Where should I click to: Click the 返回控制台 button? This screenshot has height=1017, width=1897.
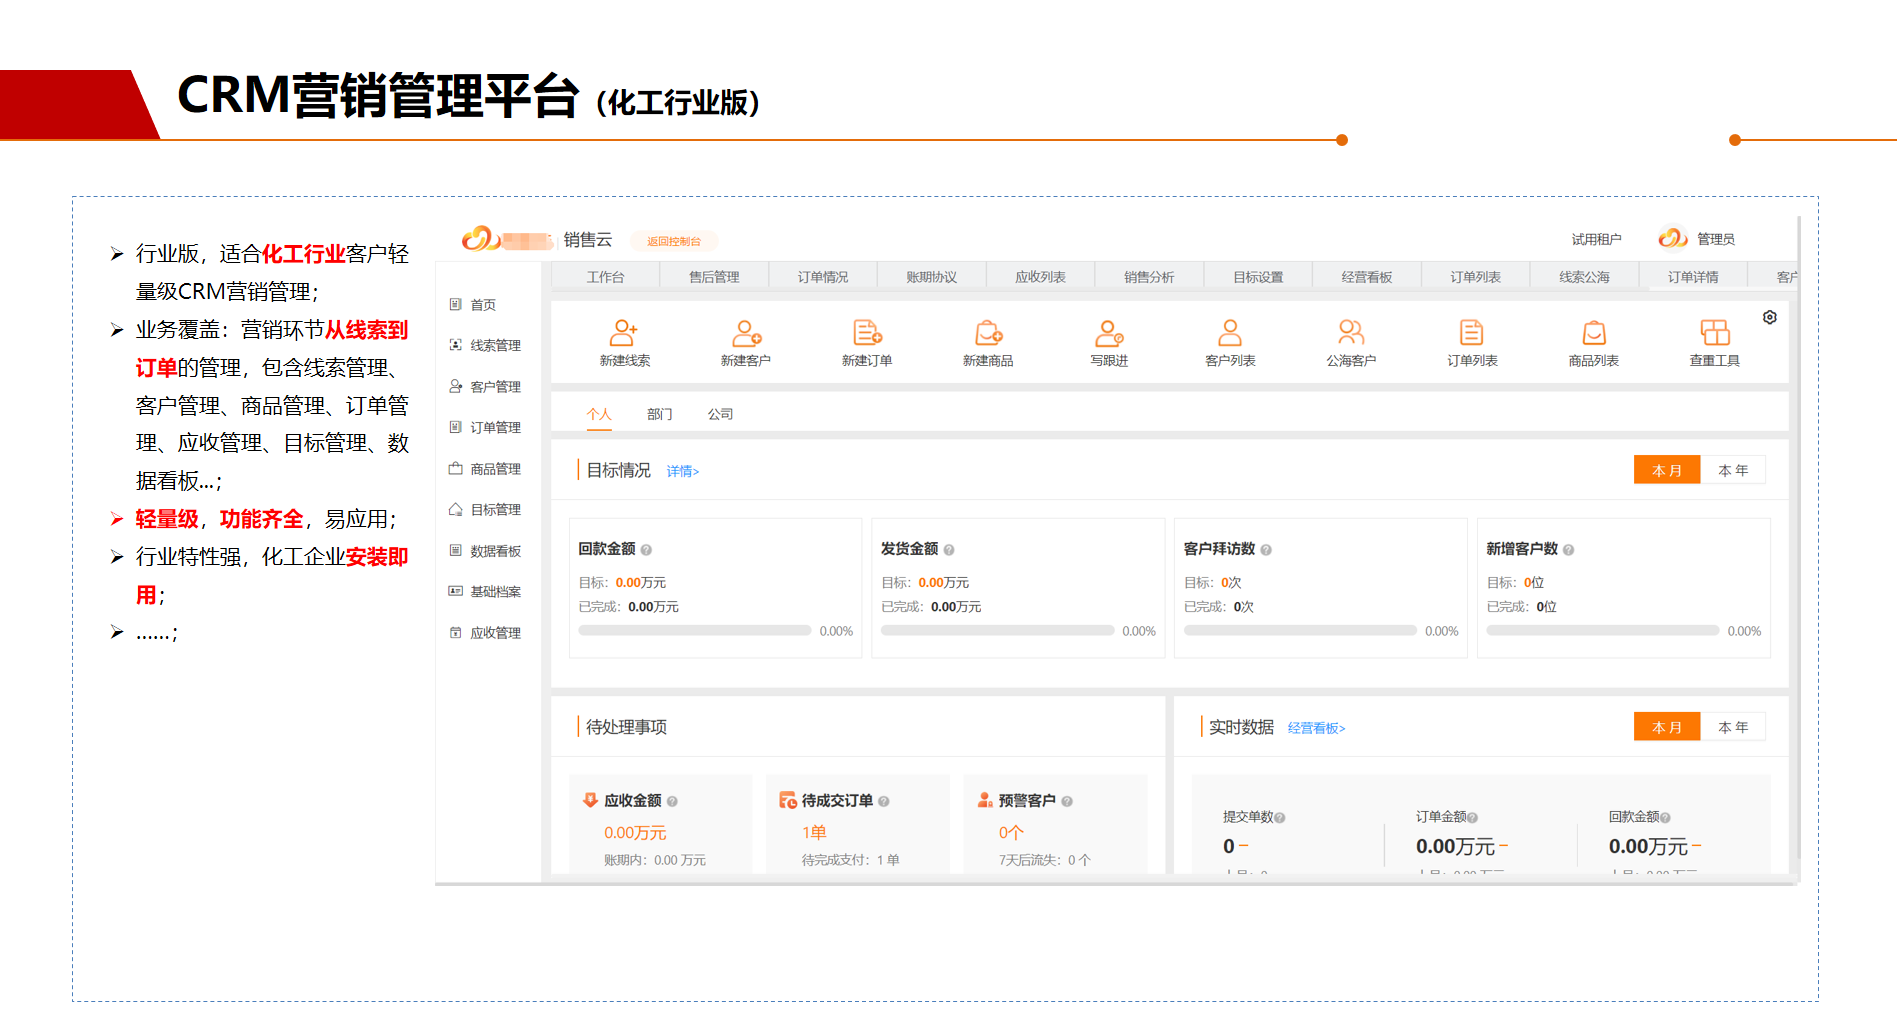(674, 241)
